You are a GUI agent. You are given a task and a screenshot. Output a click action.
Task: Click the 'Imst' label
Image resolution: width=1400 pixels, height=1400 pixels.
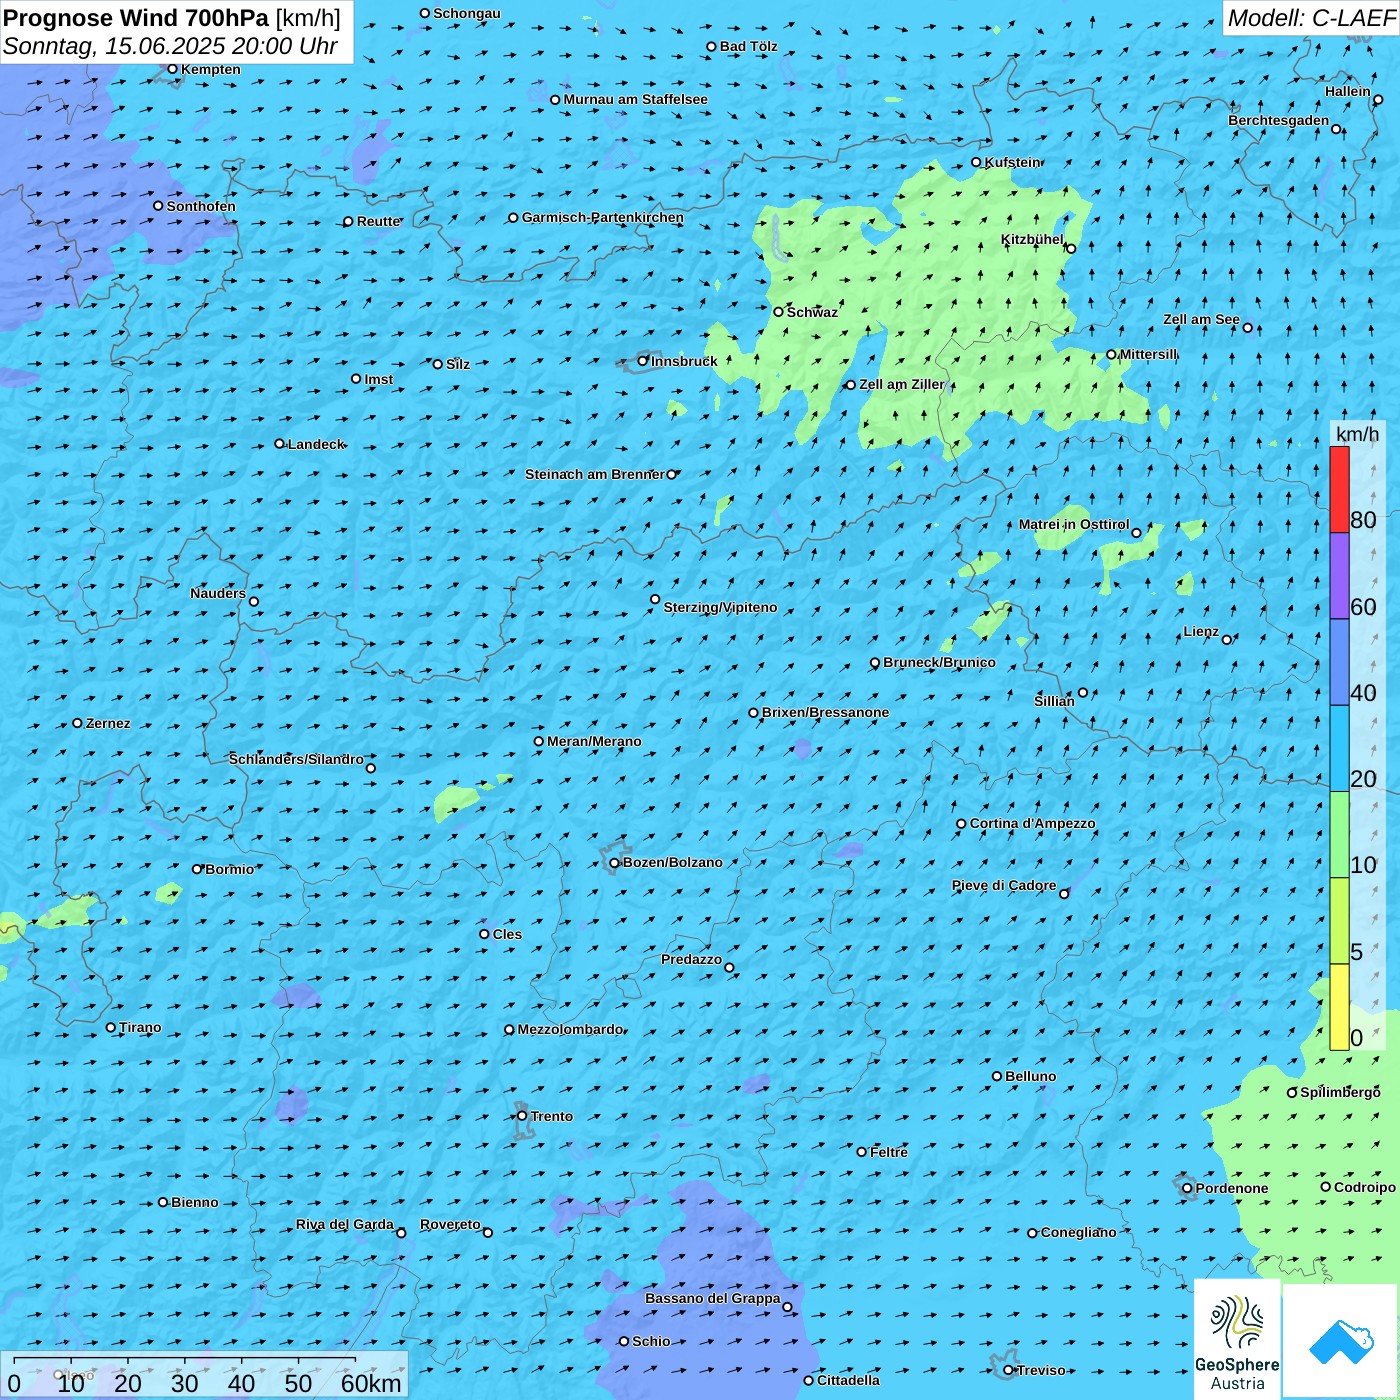point(379,379)
